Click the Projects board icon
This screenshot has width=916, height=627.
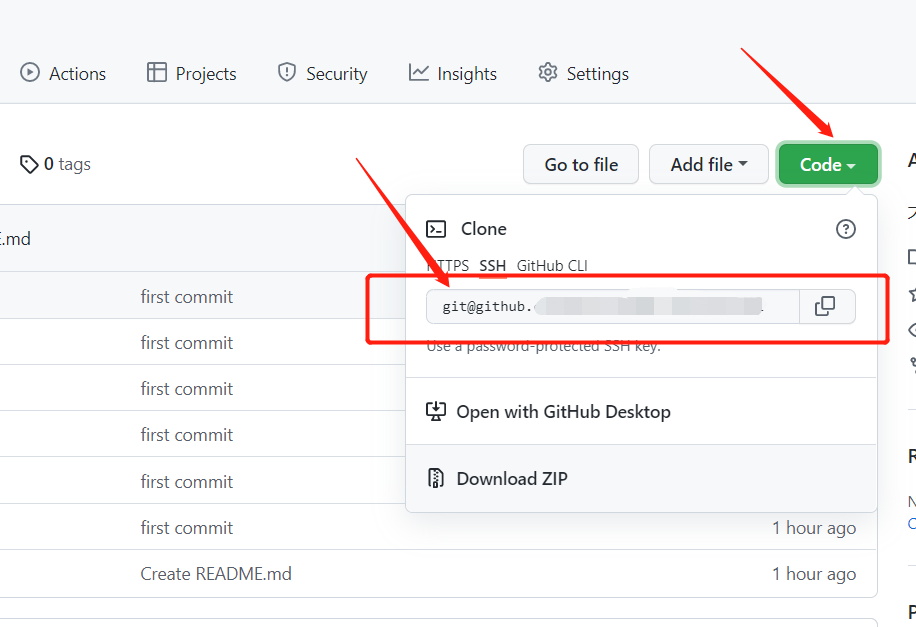[157, 72]
